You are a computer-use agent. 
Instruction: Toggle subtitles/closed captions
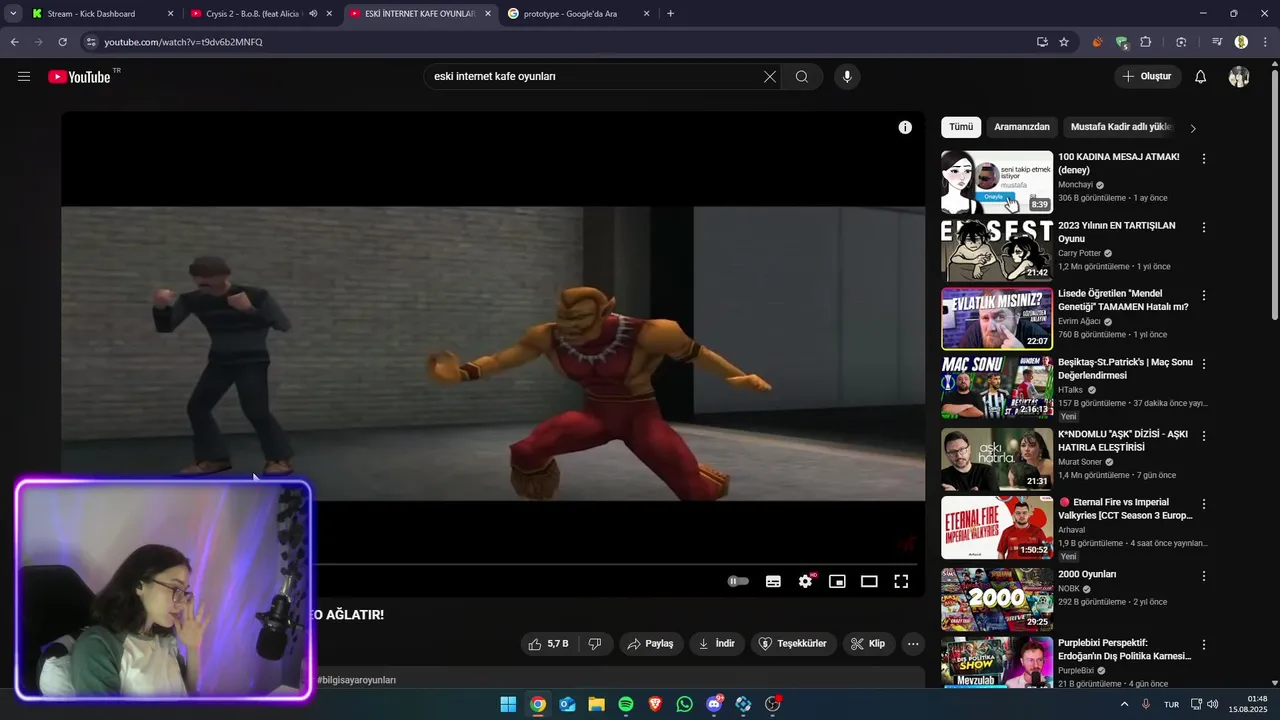[x=773, y=581]
